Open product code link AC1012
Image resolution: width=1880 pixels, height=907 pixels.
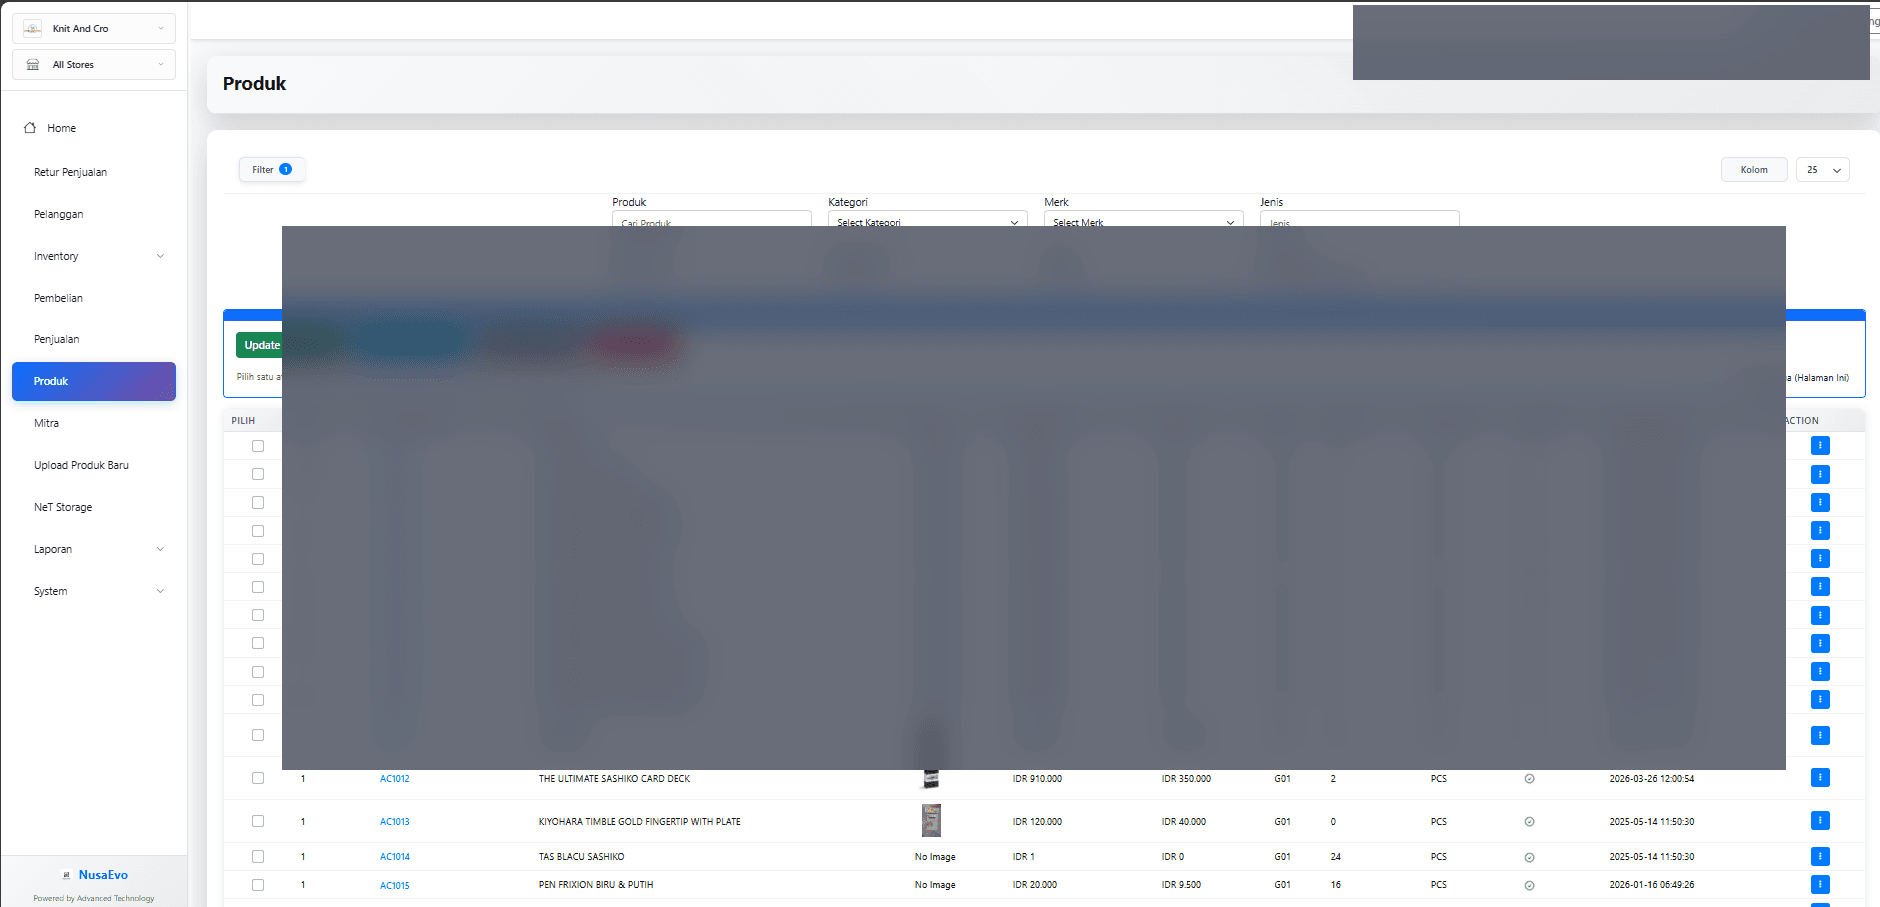394,779
